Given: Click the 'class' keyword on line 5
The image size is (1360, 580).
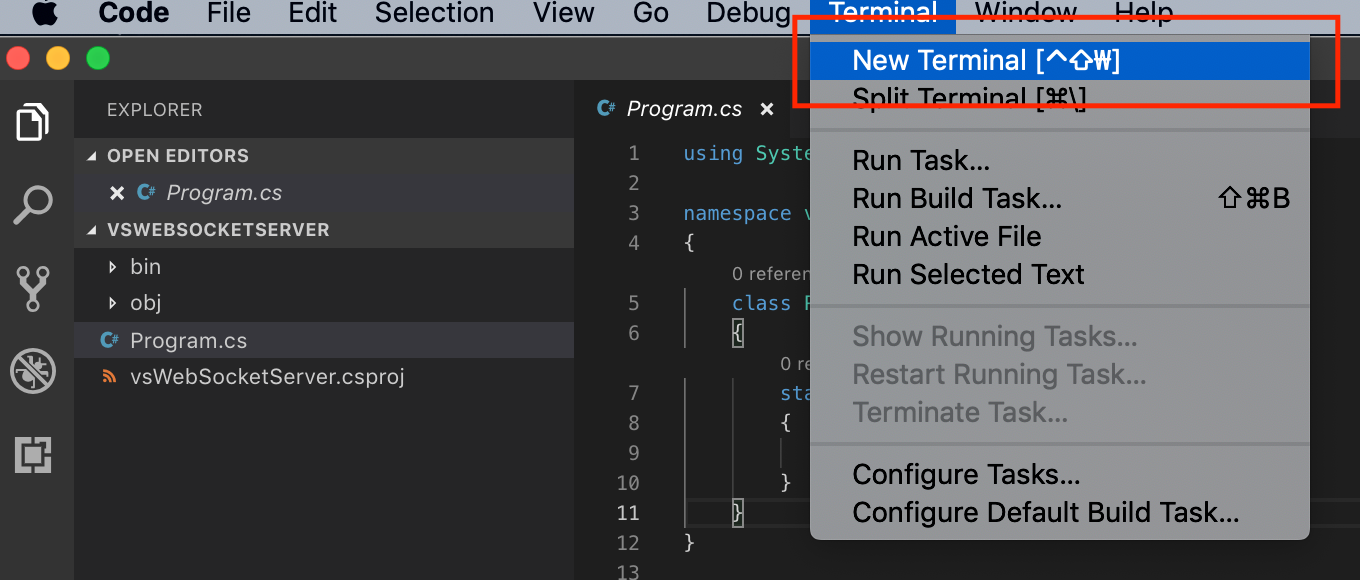Looking at the screenshot, I should click(761, 303).
